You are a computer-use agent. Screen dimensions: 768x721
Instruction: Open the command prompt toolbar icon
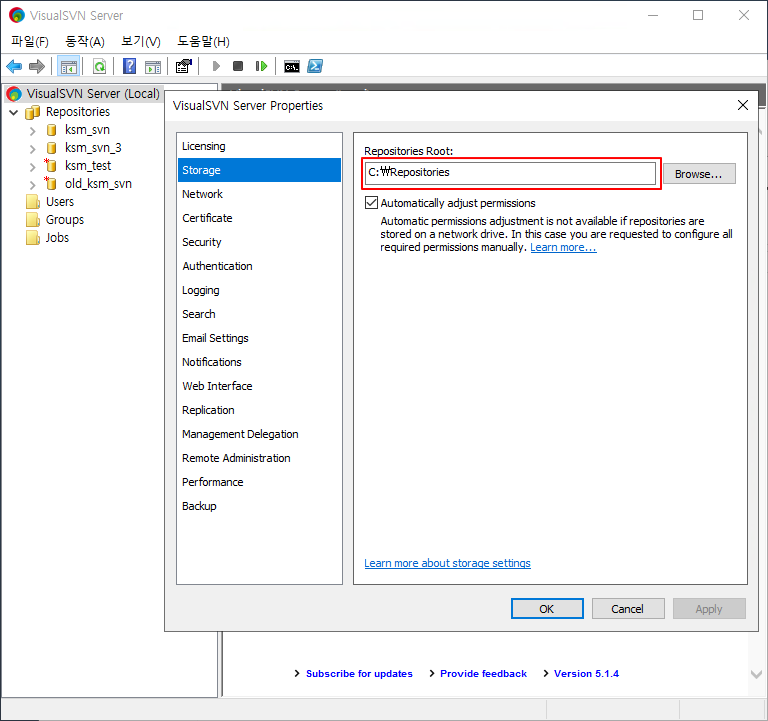[292, 67]
